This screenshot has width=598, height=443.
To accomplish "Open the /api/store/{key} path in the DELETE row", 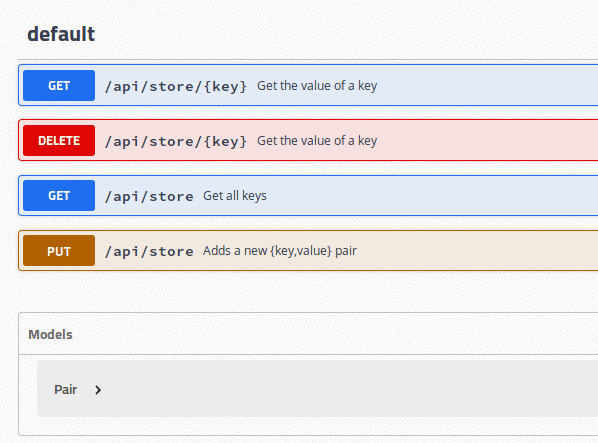I will [x=176, y=141].
